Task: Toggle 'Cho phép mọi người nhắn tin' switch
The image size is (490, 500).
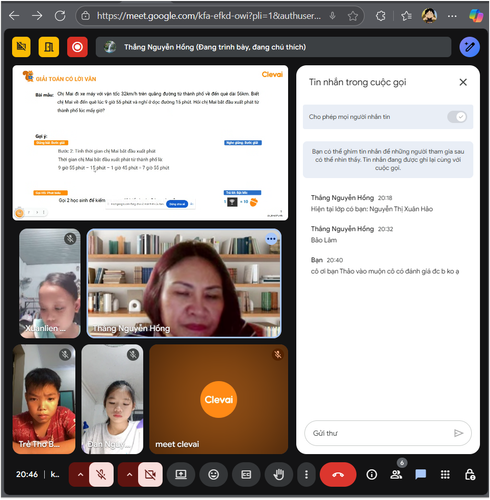Action: 457,117
